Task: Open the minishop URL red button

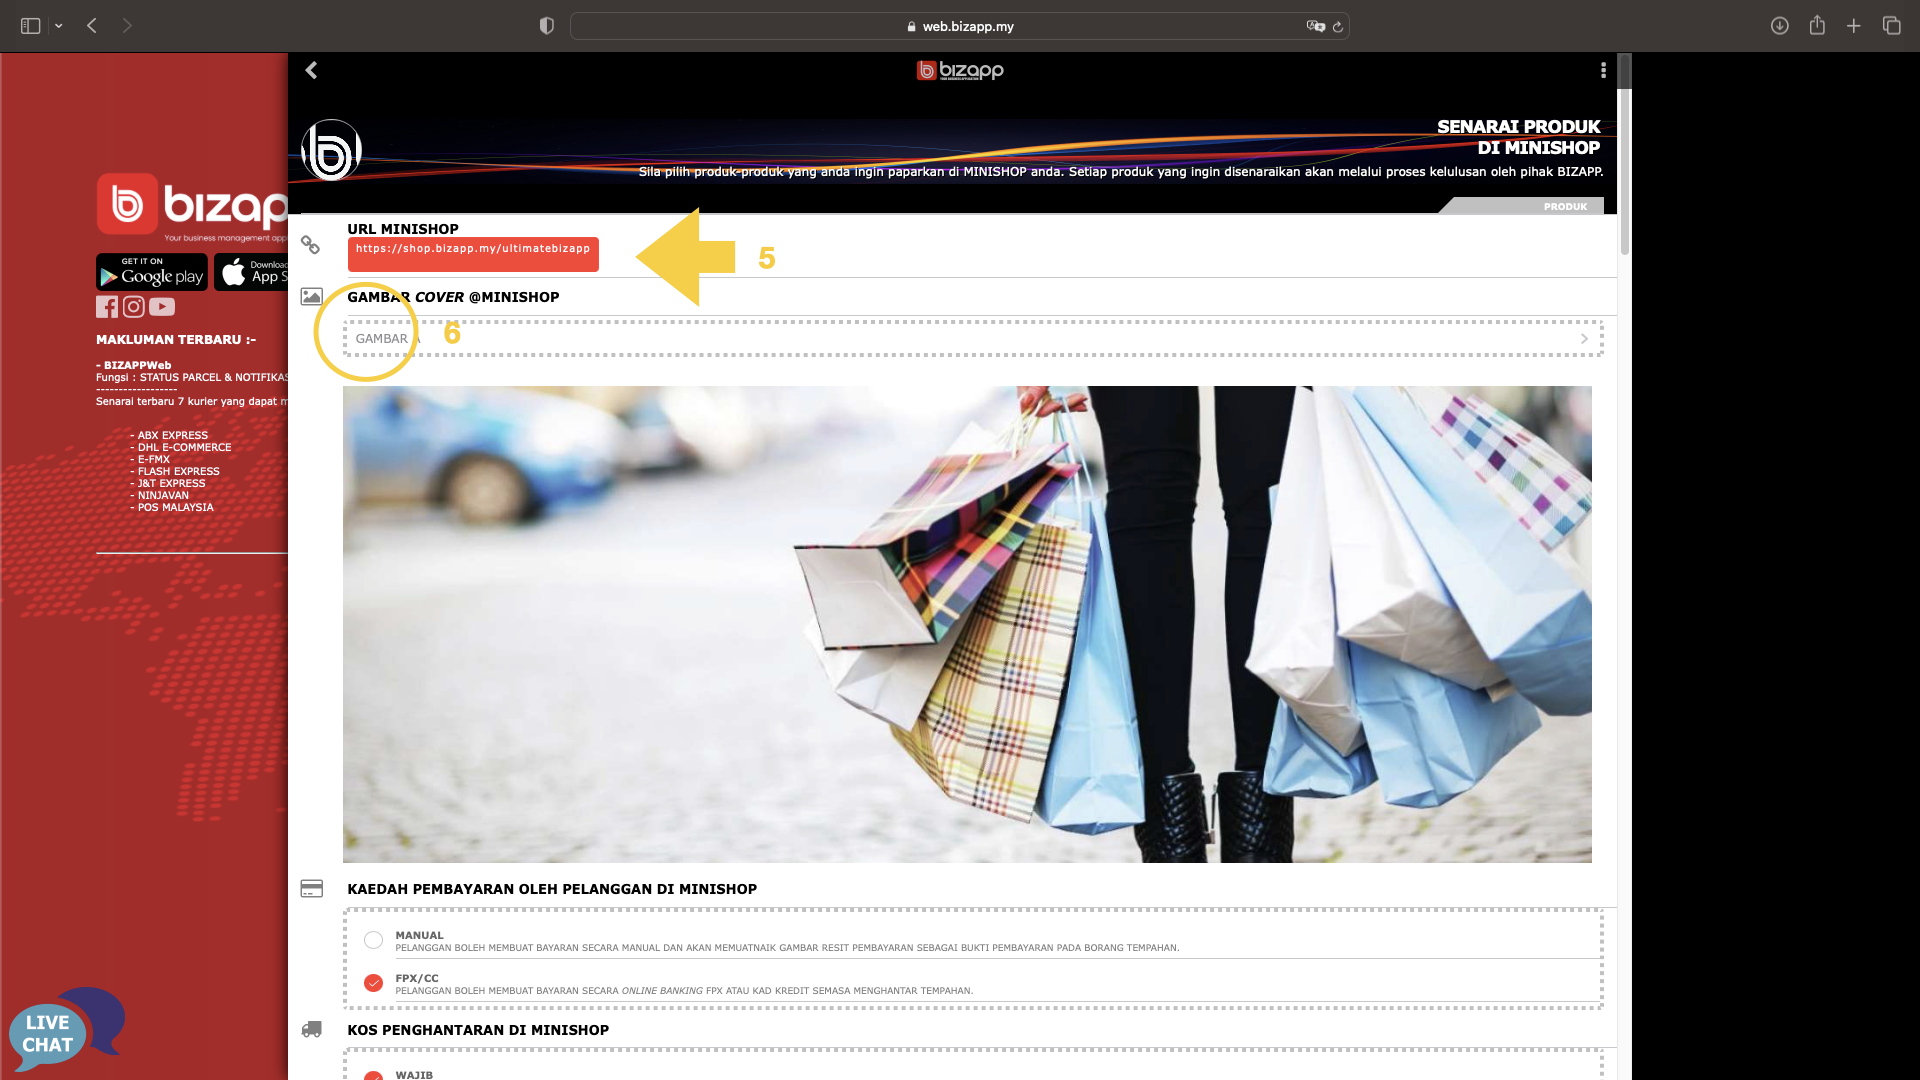Action: (x=473, y=254)
